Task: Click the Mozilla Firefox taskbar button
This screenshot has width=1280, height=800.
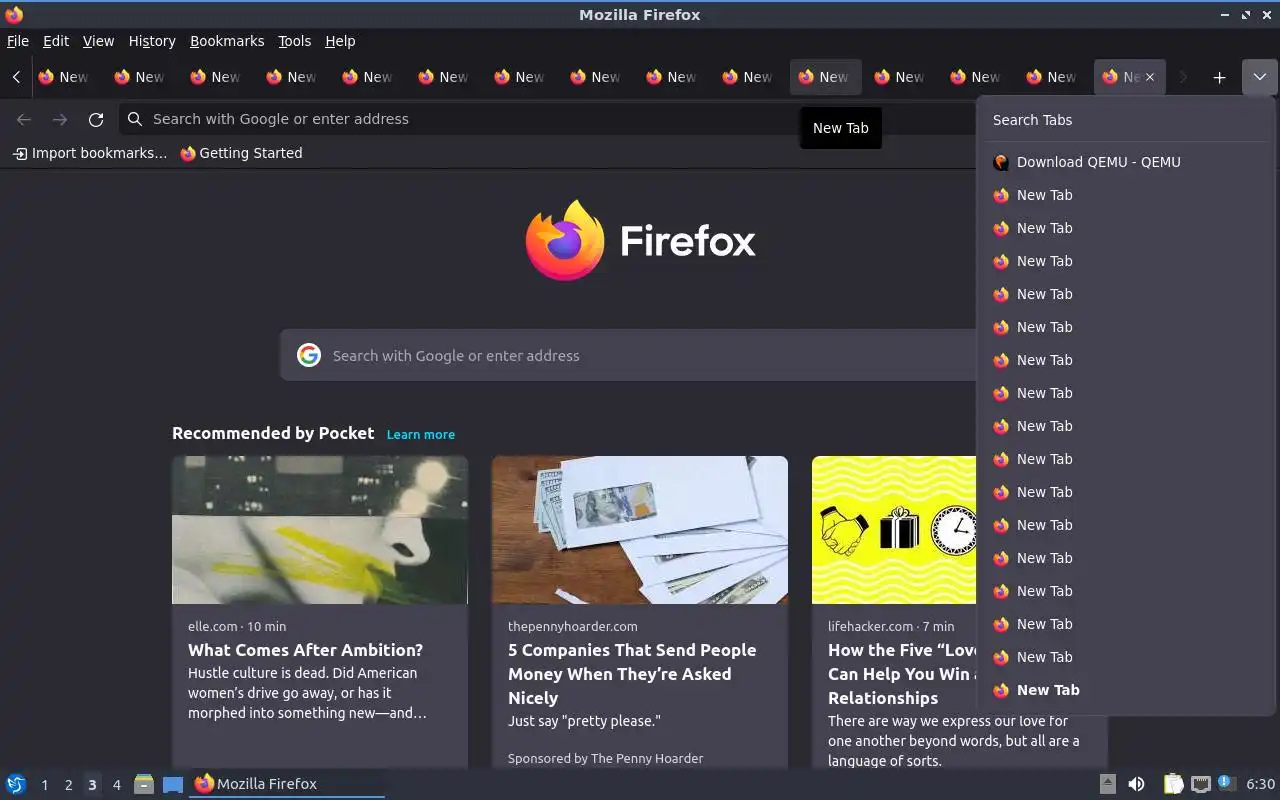Action: click(287, 784)
